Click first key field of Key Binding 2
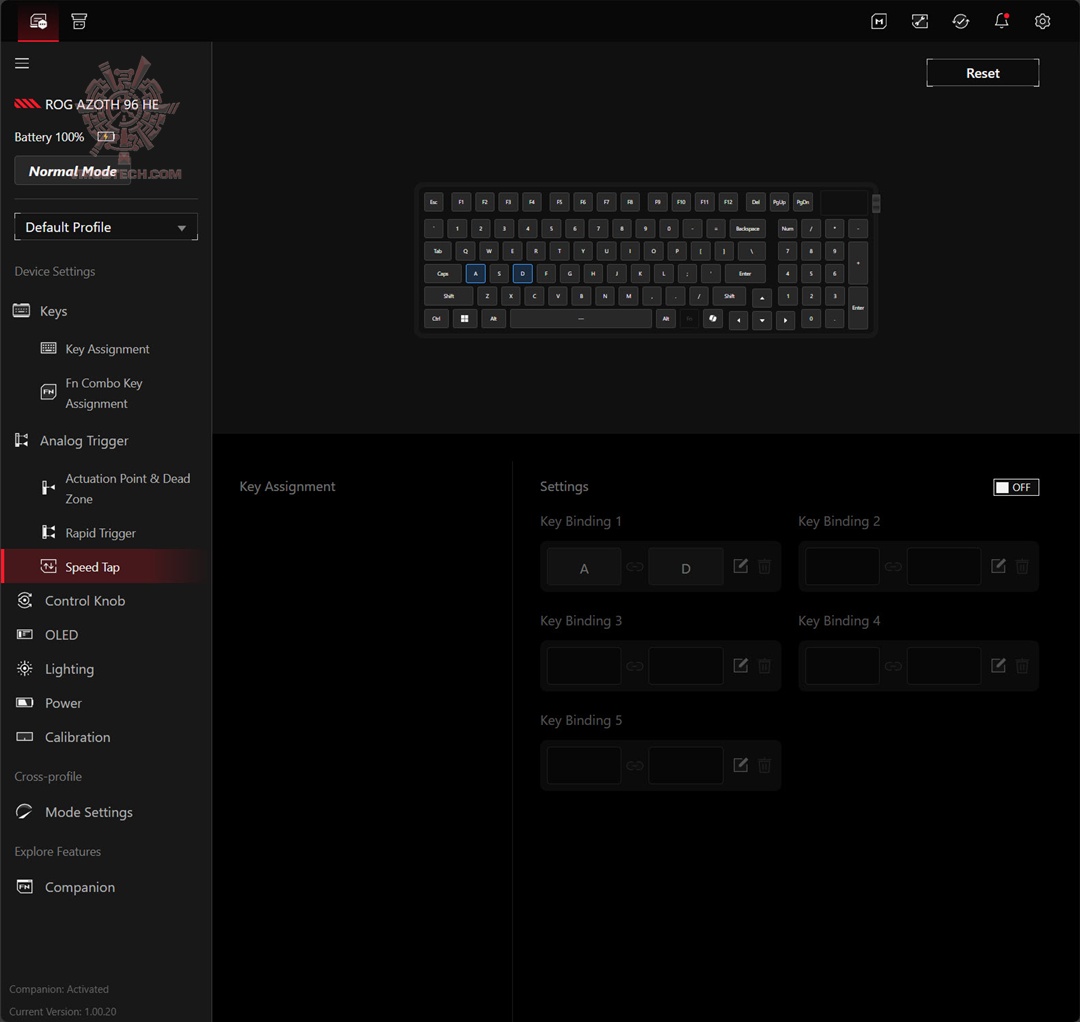Viewport: 1080px width, 1022px height. tap(842, 567)
